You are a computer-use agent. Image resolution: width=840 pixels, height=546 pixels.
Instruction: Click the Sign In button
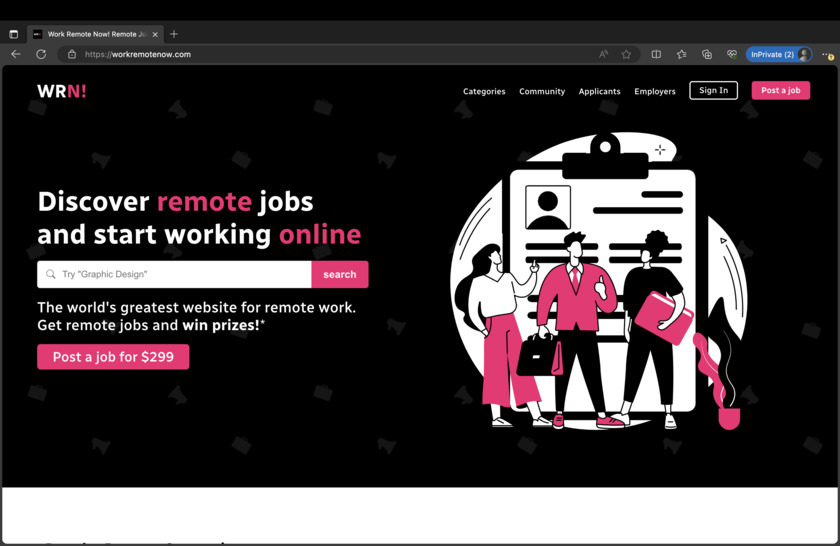[713, 90]
